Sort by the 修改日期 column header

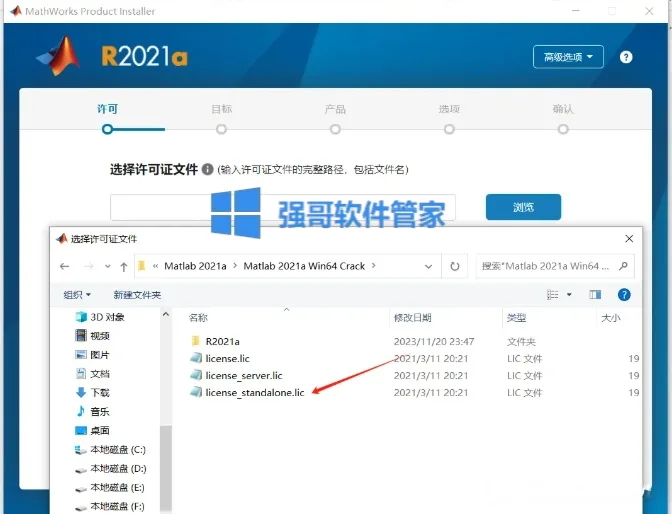413,318
